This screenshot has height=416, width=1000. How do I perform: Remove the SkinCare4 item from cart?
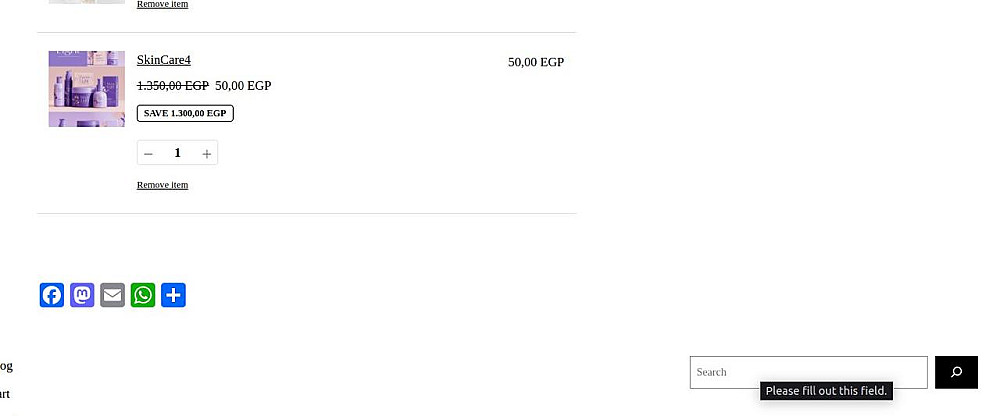162,185
